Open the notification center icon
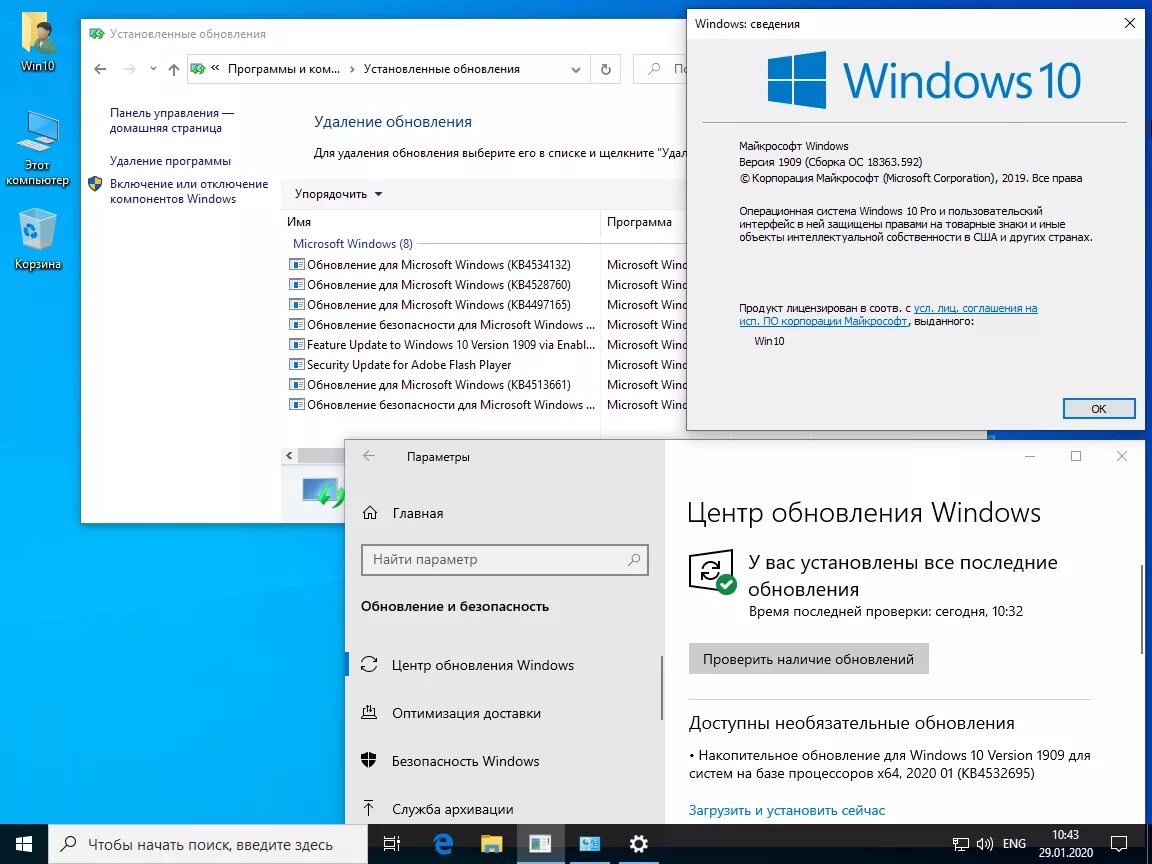The width and height of the screenshot is (1152, 864). (x=1118, y=844)
